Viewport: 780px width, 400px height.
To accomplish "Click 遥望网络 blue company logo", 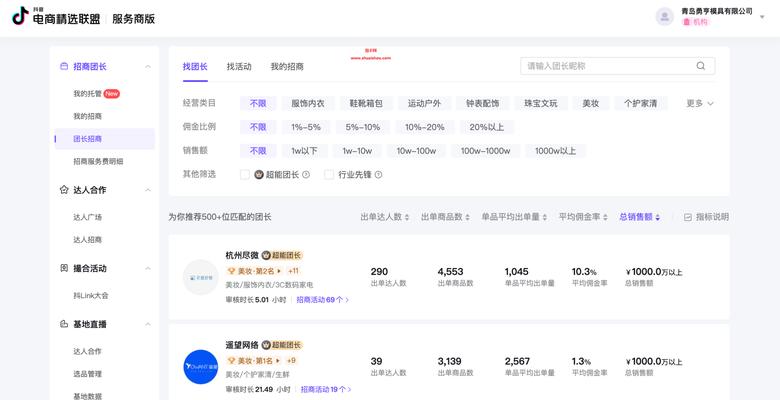I will pyautogui.click(x=200, y=367).
